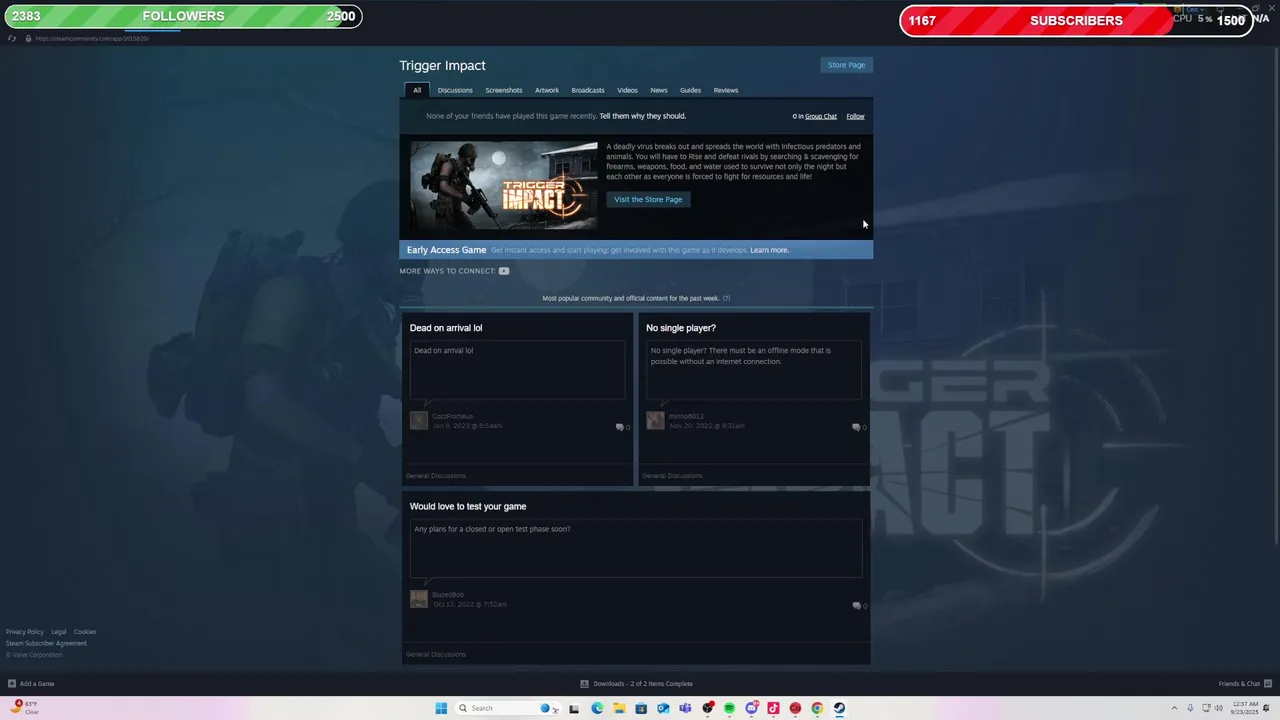Launch Microsoft Edge from the taskbar
This screenshot has width=1280, height=720.
coord(597,708)
